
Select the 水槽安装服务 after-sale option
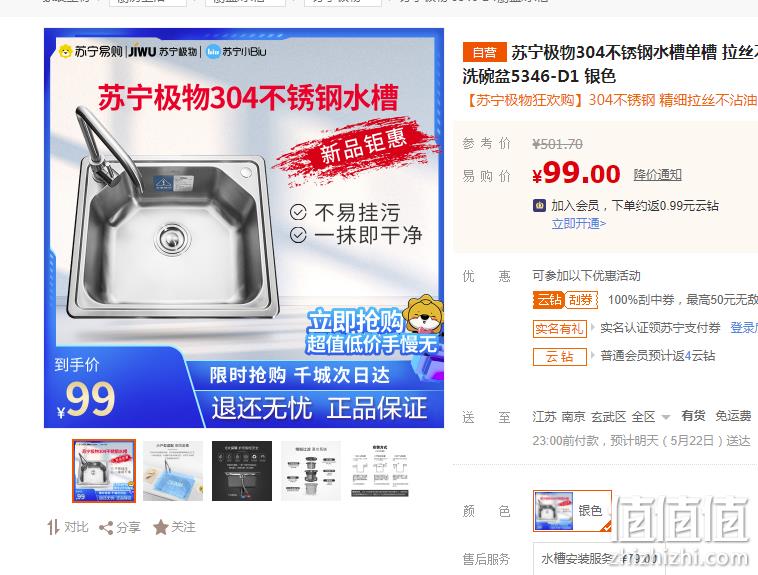point(599,559)
